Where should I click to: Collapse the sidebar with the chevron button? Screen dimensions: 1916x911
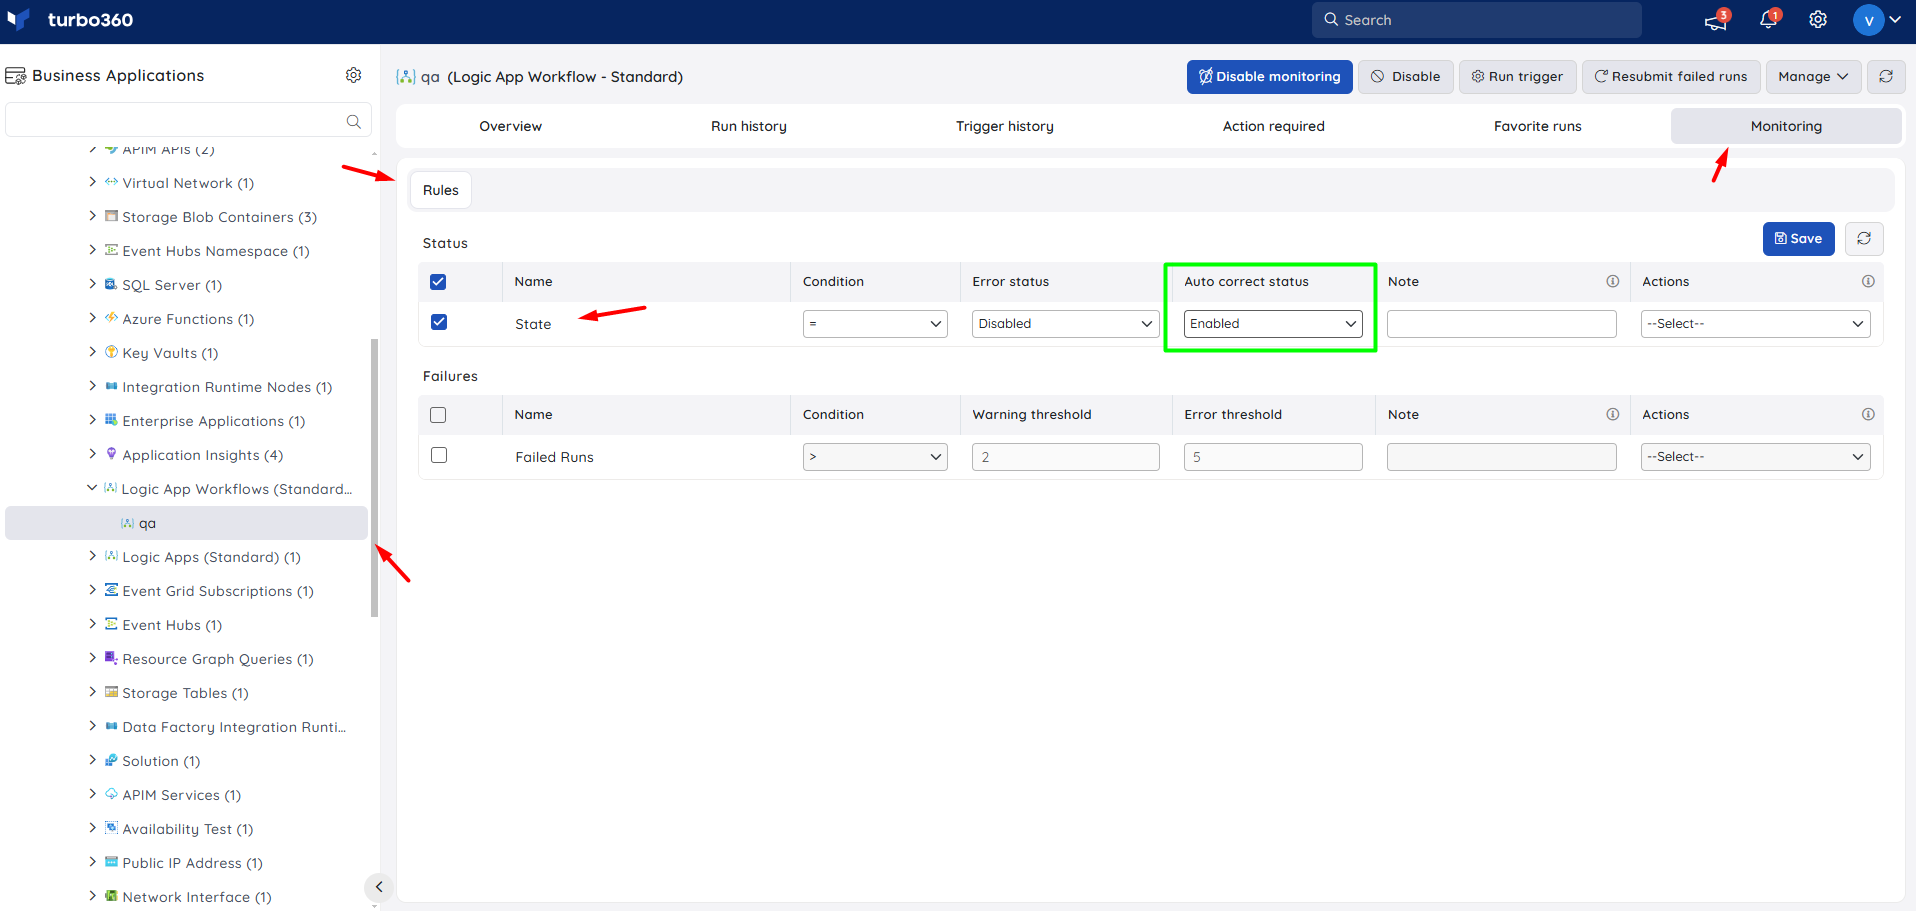coord(379,887)
